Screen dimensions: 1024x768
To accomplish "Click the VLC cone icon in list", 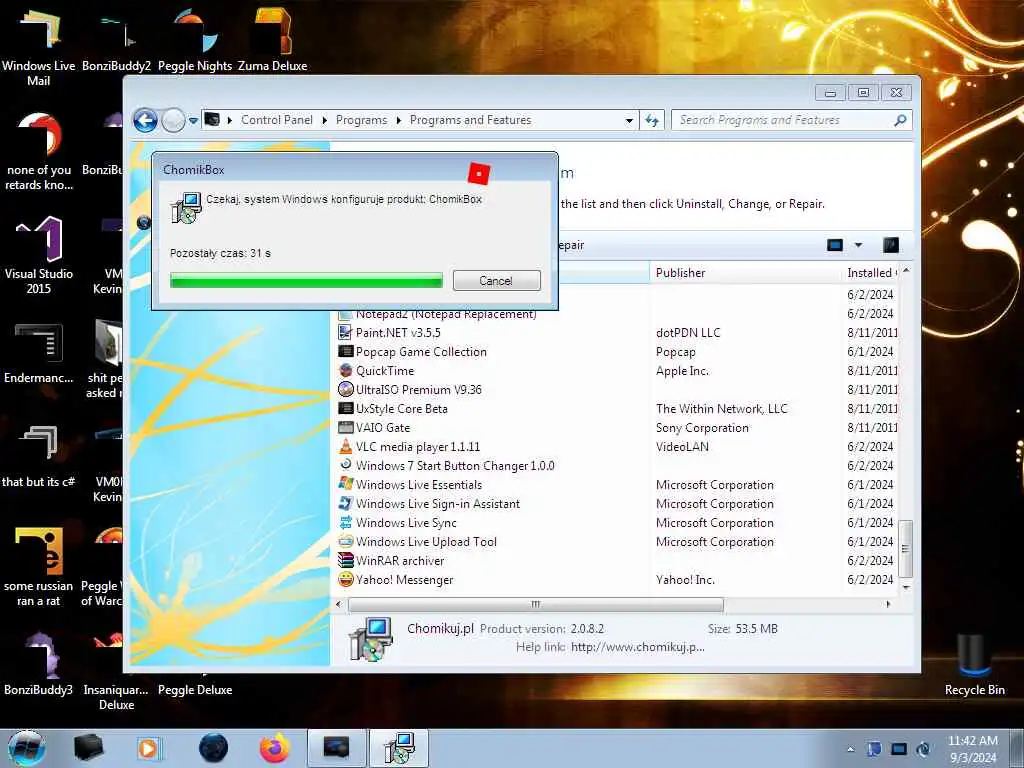I will click(x=345, y=447).
